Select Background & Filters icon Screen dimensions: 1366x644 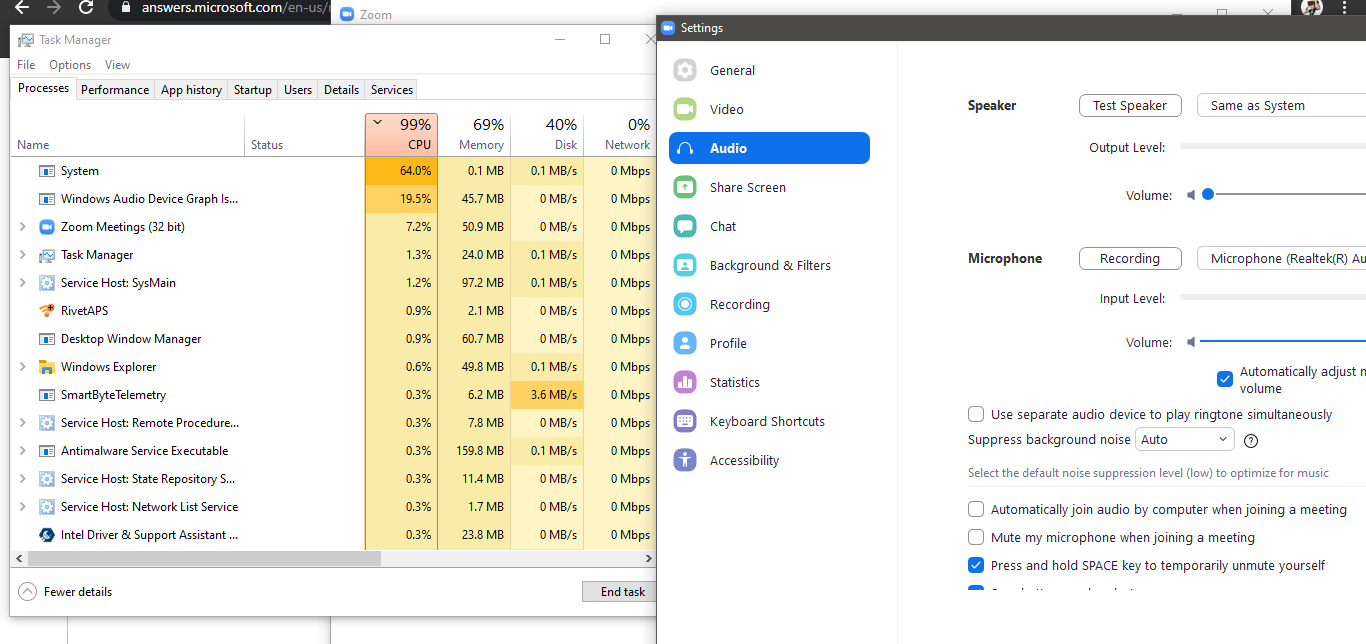tap(685, 265)
